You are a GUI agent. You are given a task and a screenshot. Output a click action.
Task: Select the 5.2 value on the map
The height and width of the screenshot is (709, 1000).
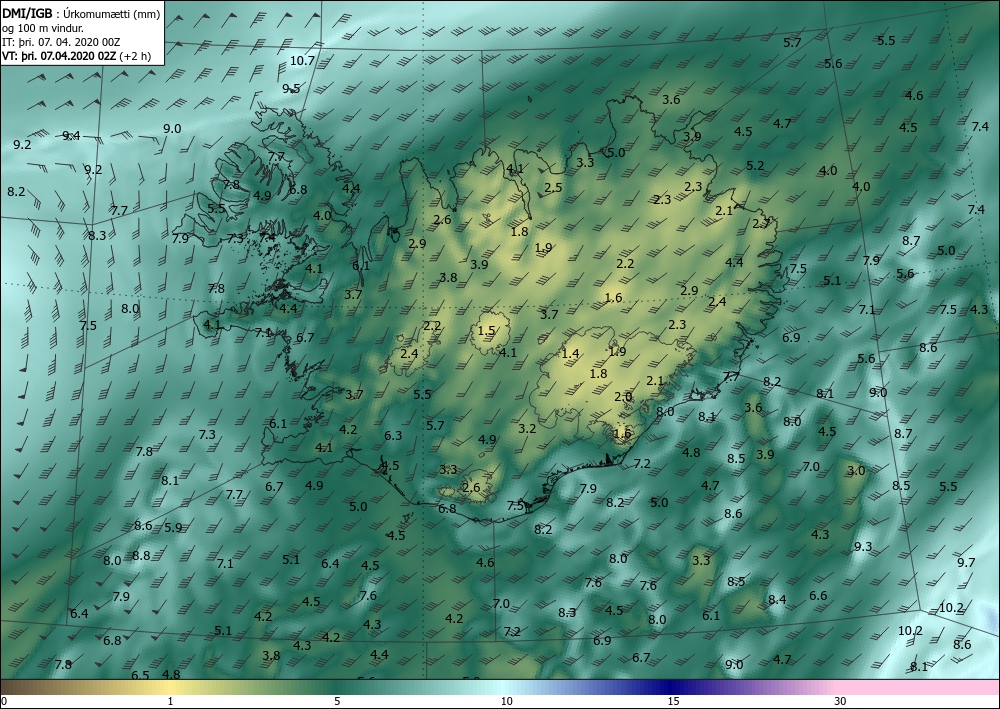click(755, 166)
